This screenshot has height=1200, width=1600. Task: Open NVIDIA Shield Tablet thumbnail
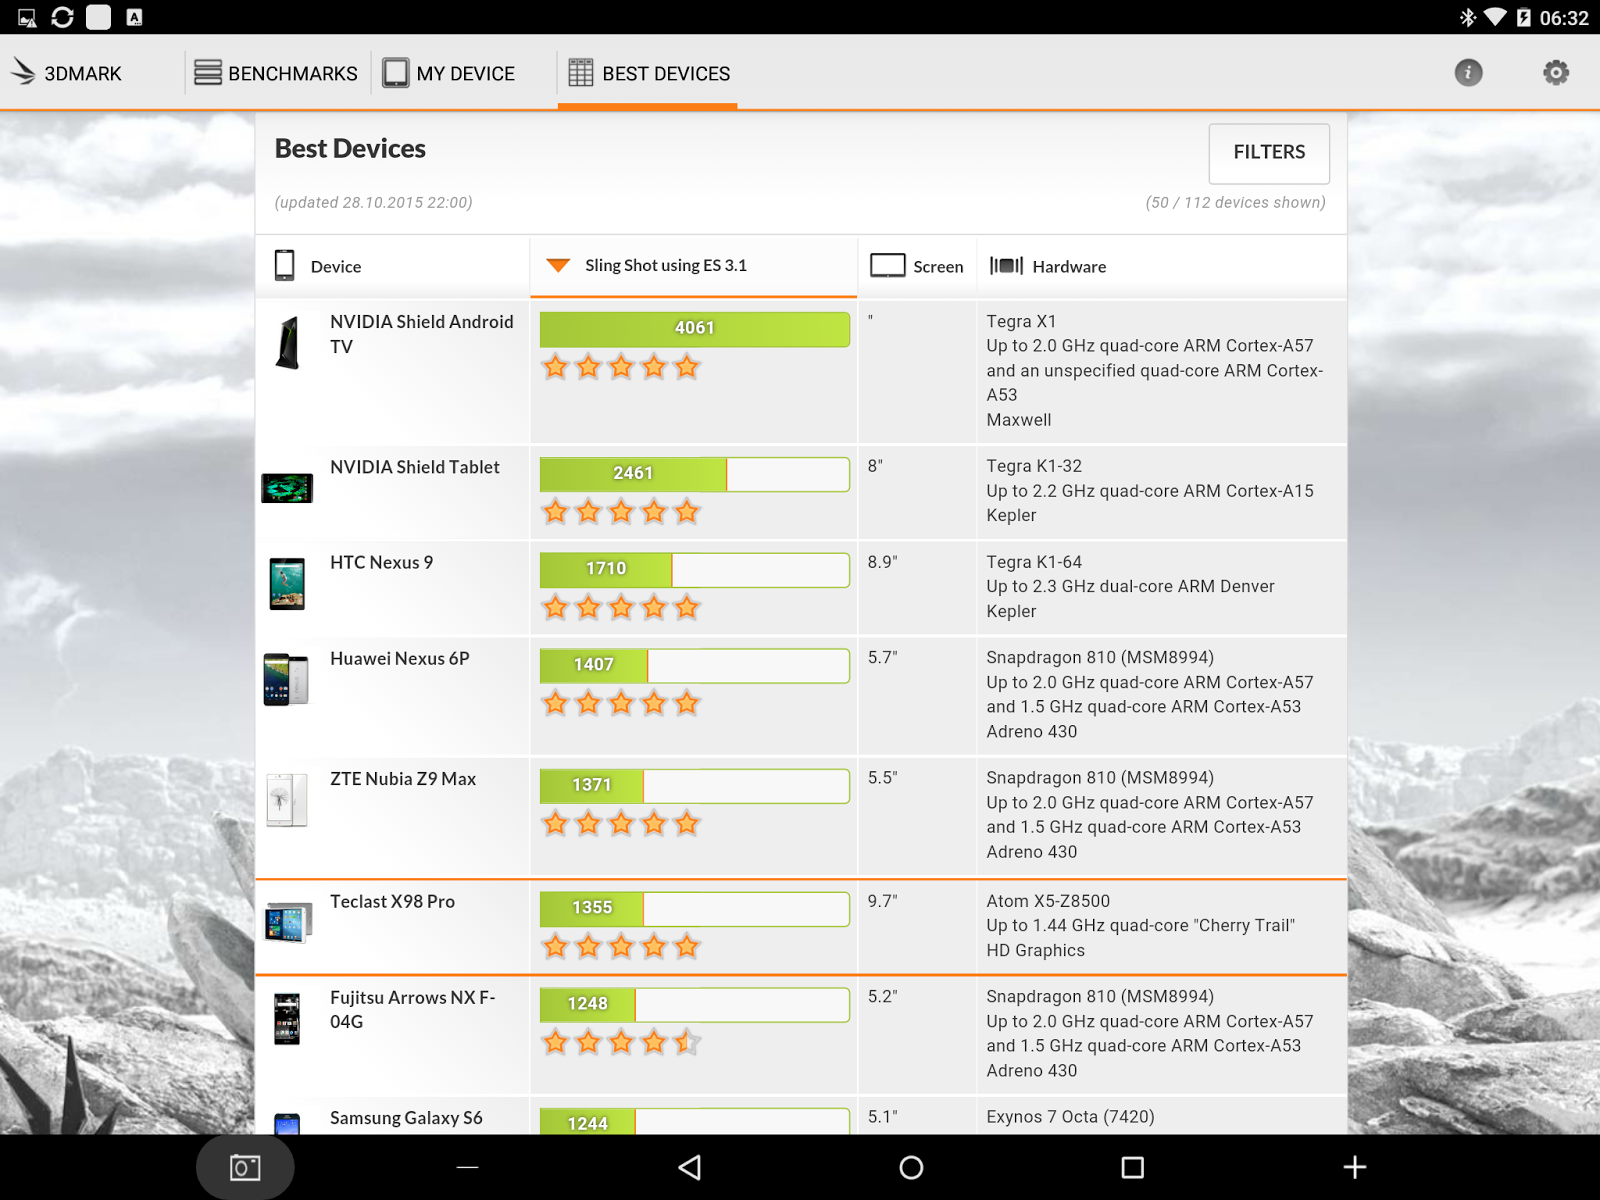(x=287, y=488)
